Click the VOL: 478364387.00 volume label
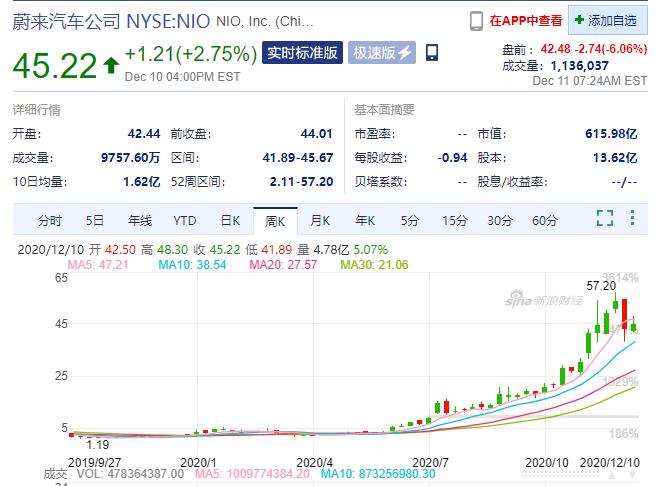The height and width of the screenshot is (486, 665). point(130,474)
